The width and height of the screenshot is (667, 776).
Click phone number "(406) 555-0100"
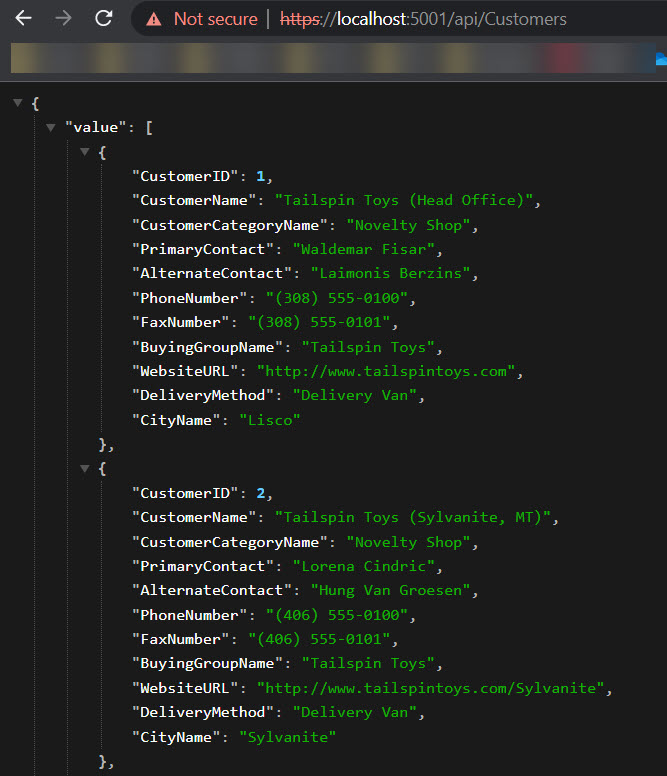[x=337, y=615]
